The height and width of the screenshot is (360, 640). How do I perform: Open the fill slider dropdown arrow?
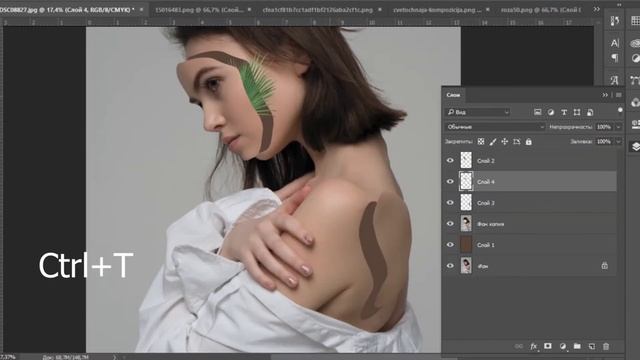click(618, 142)
